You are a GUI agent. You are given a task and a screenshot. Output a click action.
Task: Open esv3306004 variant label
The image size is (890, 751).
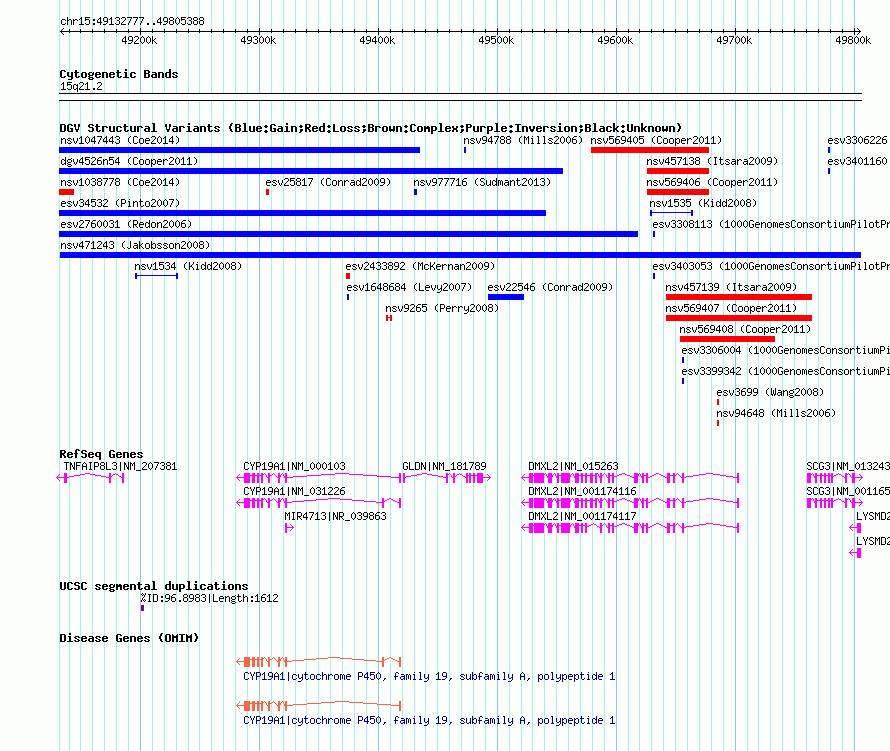[786, 350]
